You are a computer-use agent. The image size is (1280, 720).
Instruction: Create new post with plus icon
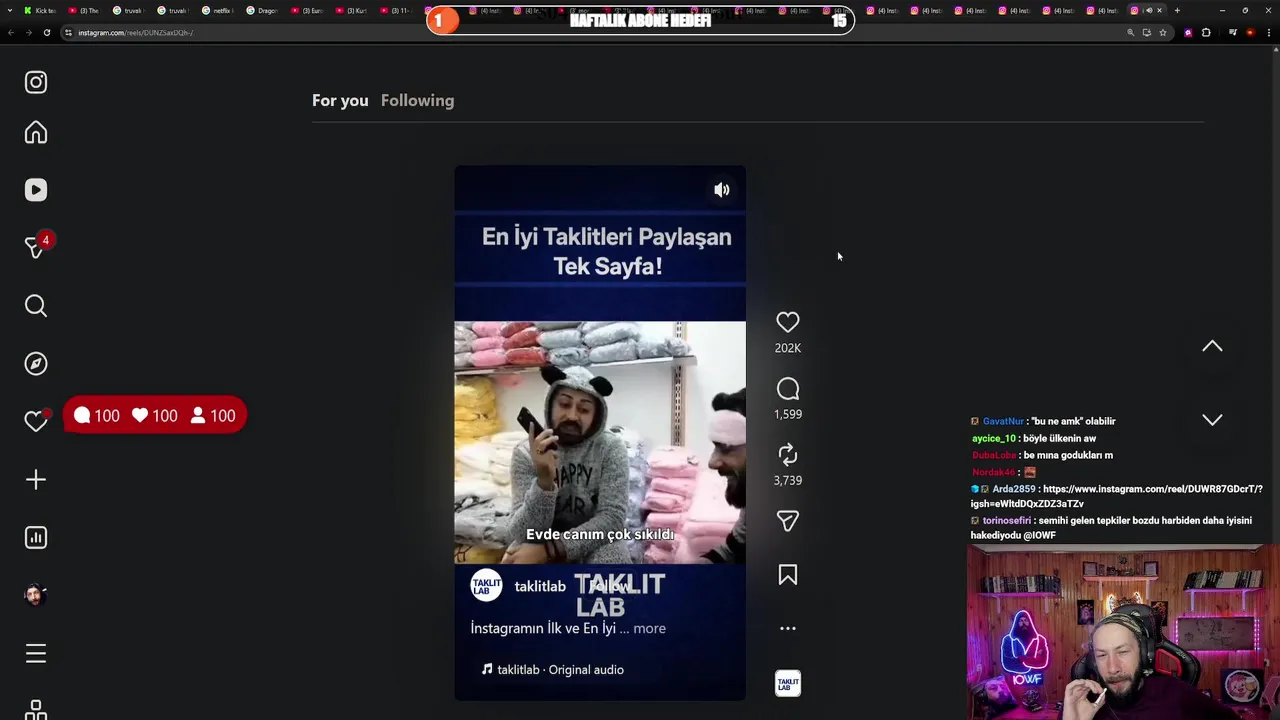pyautogui.click(x=36, y=480)
